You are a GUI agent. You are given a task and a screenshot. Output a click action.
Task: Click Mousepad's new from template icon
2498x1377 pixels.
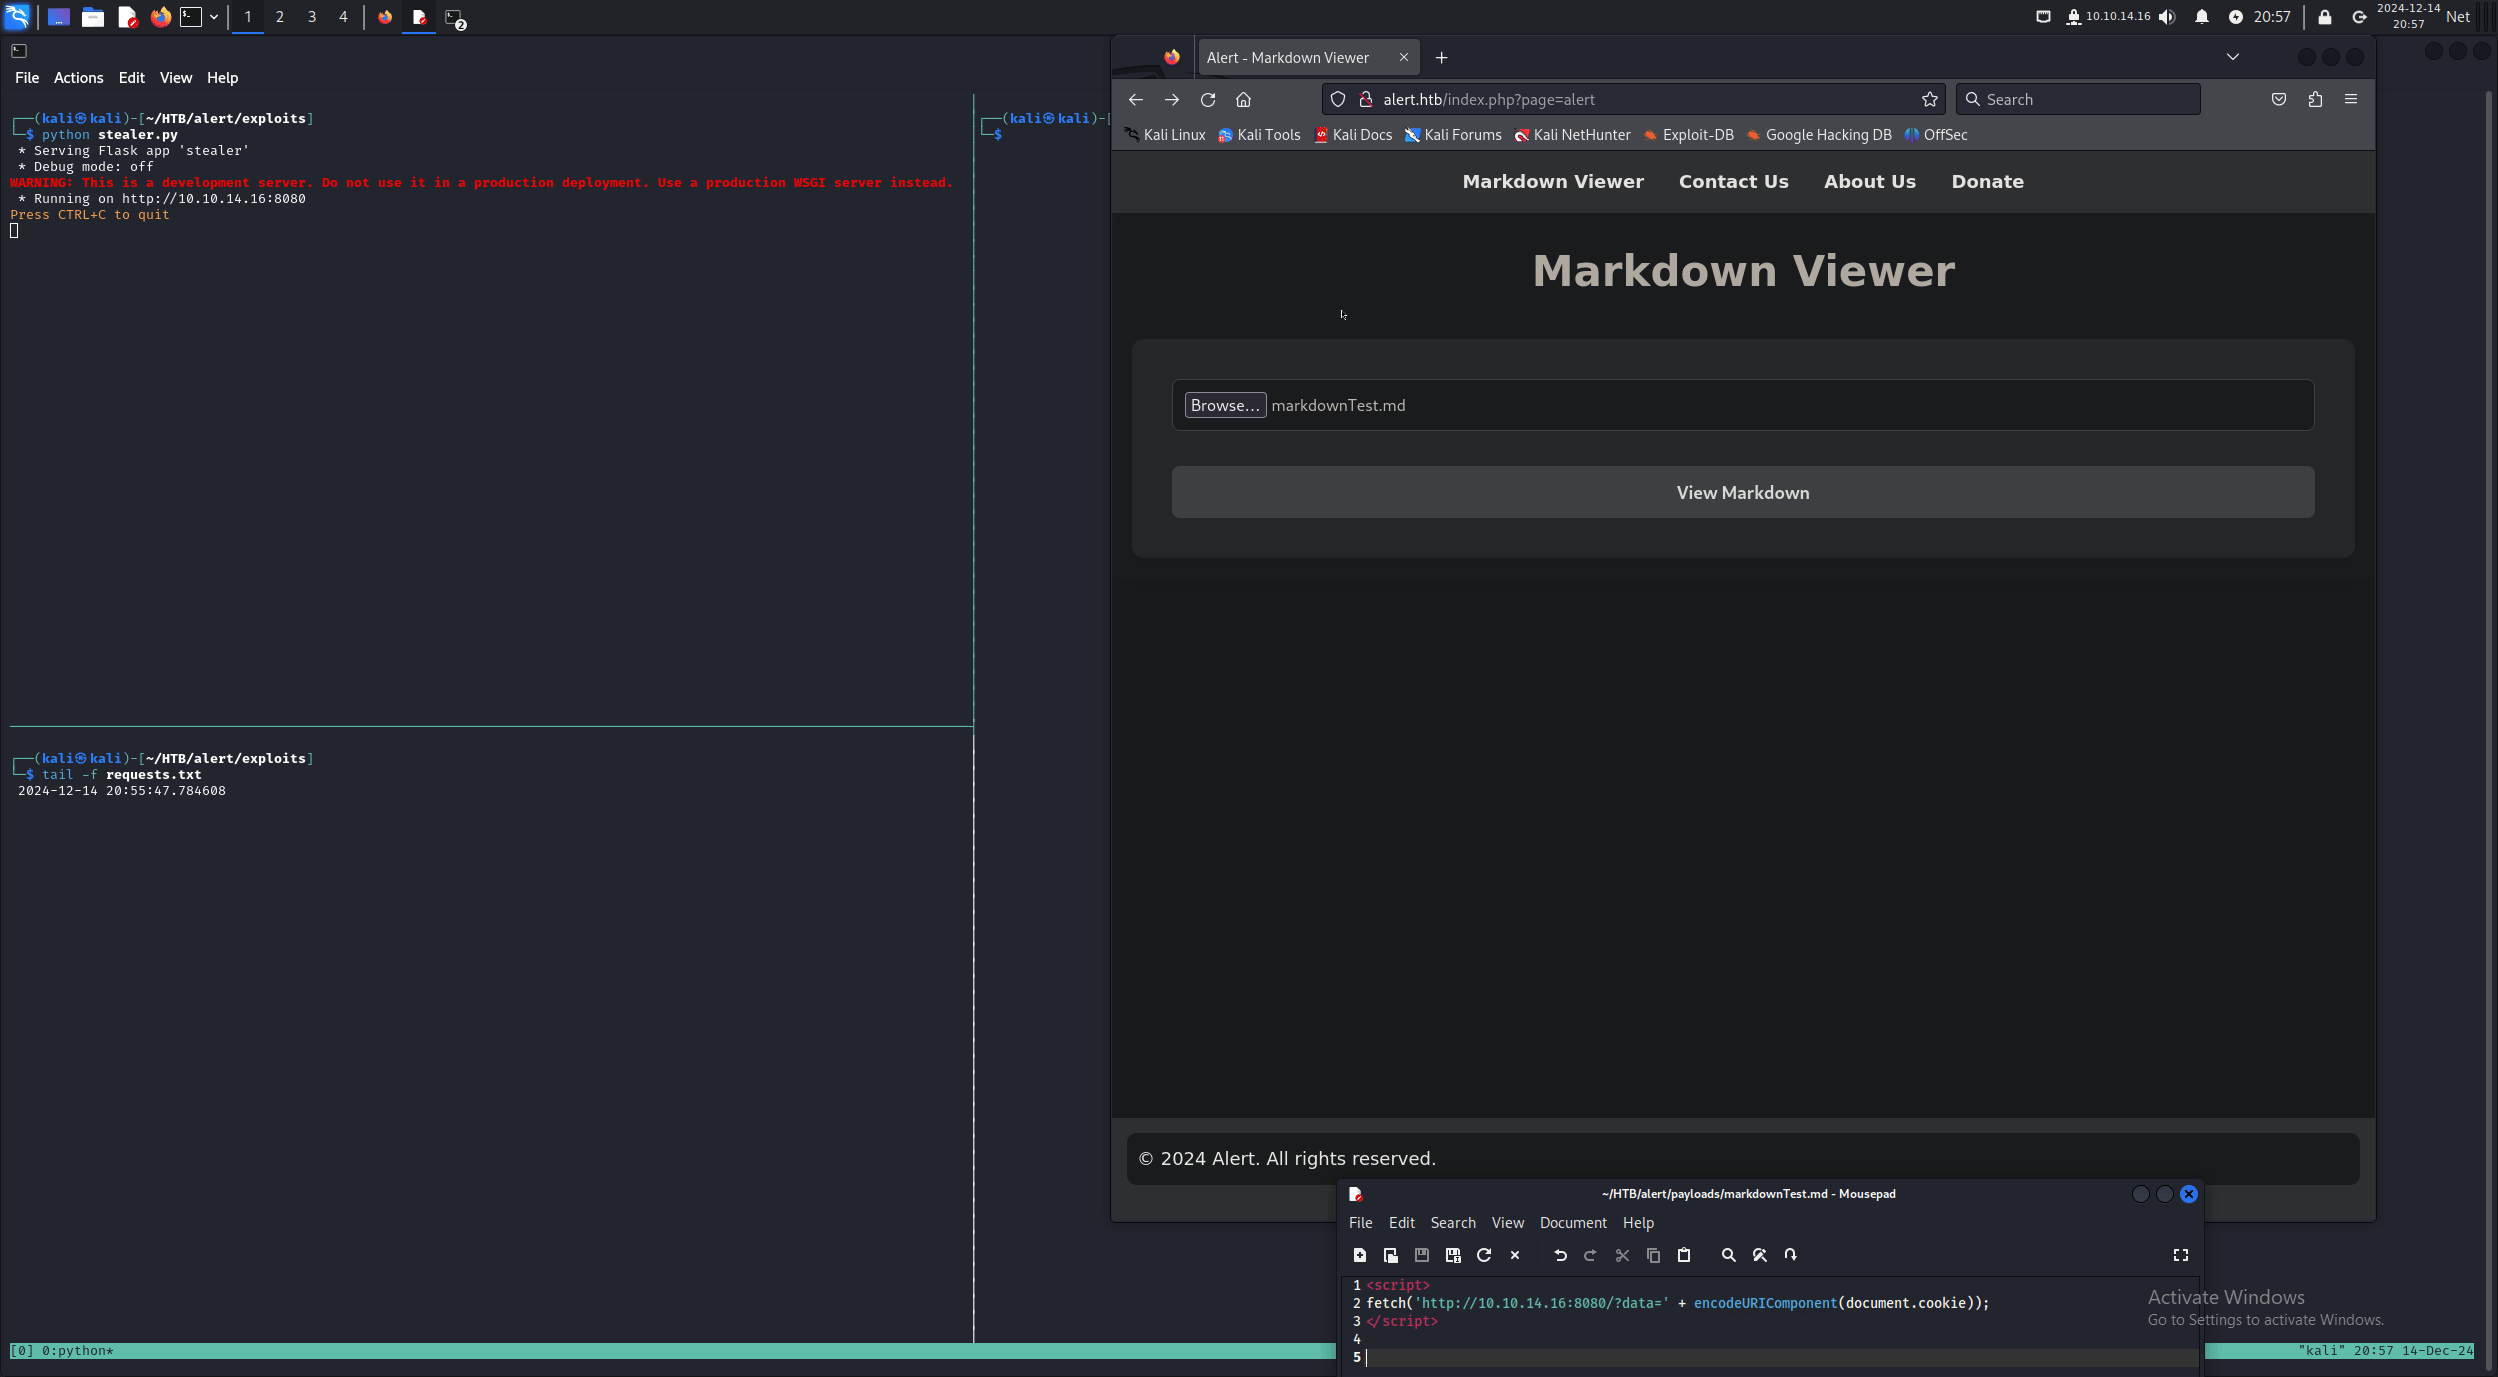click(1391, 1255)
